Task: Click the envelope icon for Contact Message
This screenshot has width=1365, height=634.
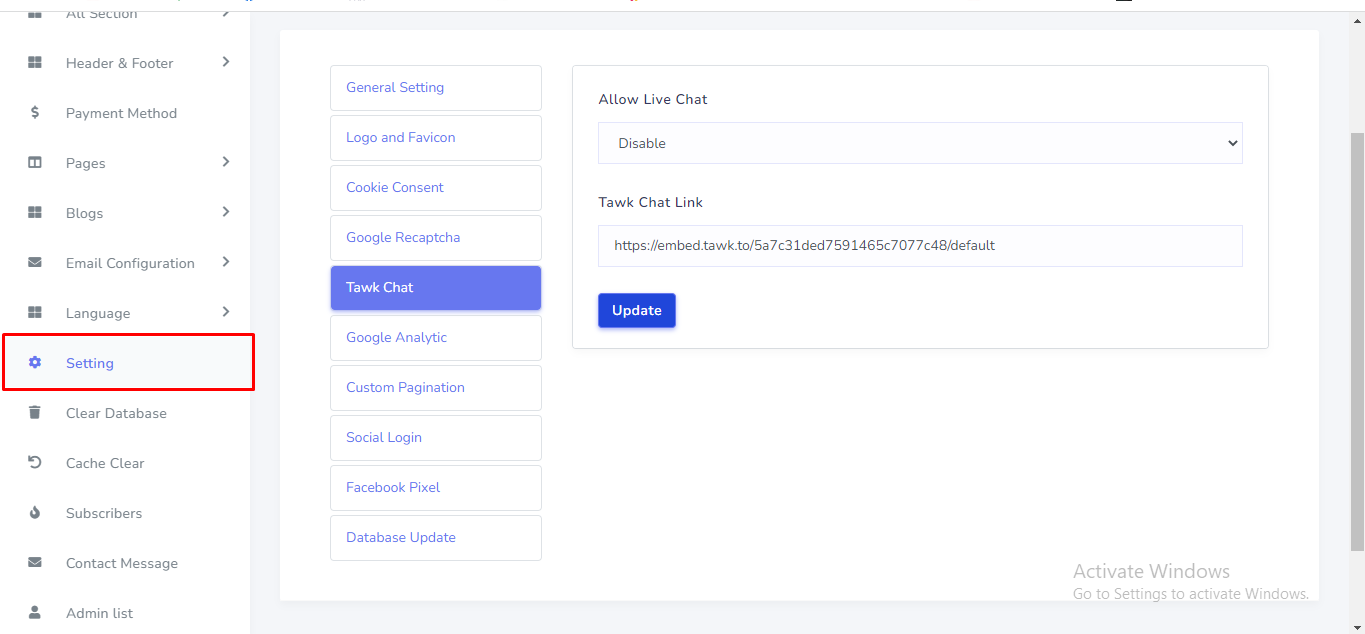Action: click(35, 563)
